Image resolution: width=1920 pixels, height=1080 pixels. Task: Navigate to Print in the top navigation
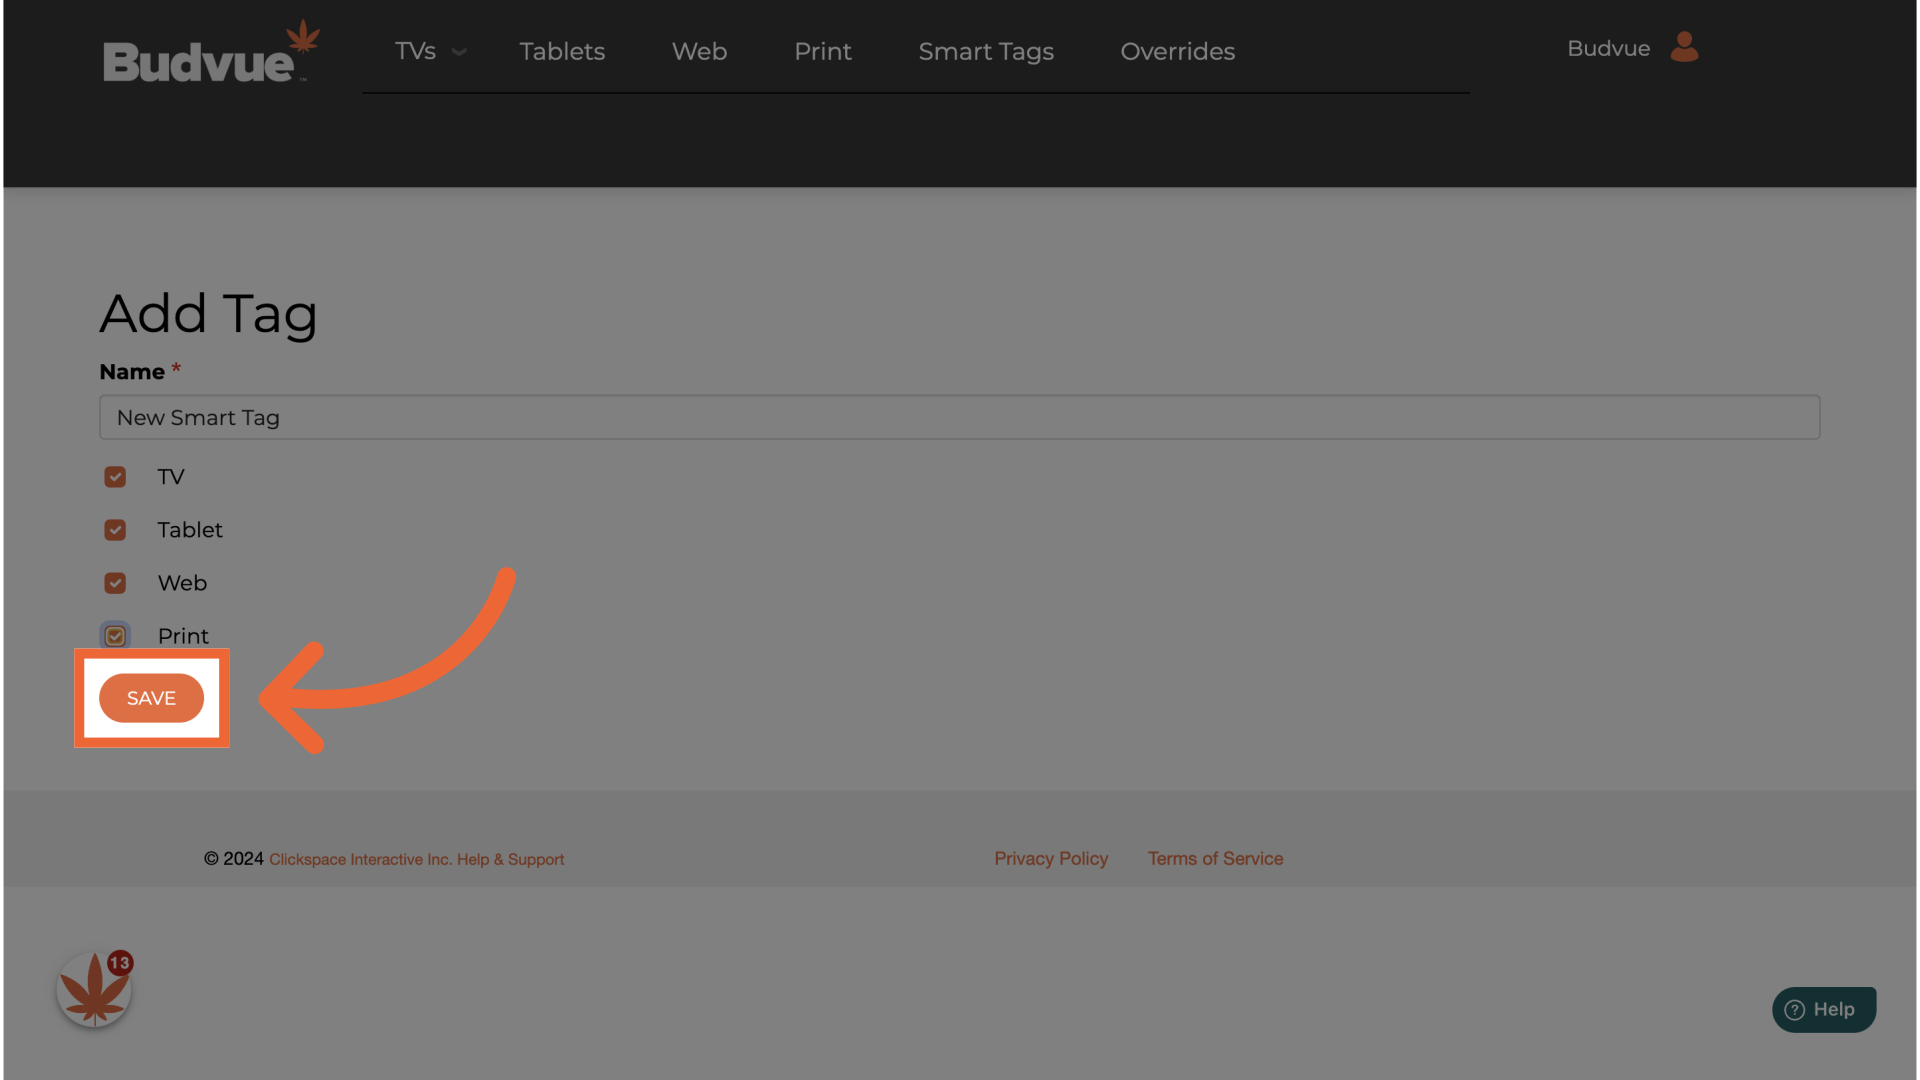[x=822, y=51]
